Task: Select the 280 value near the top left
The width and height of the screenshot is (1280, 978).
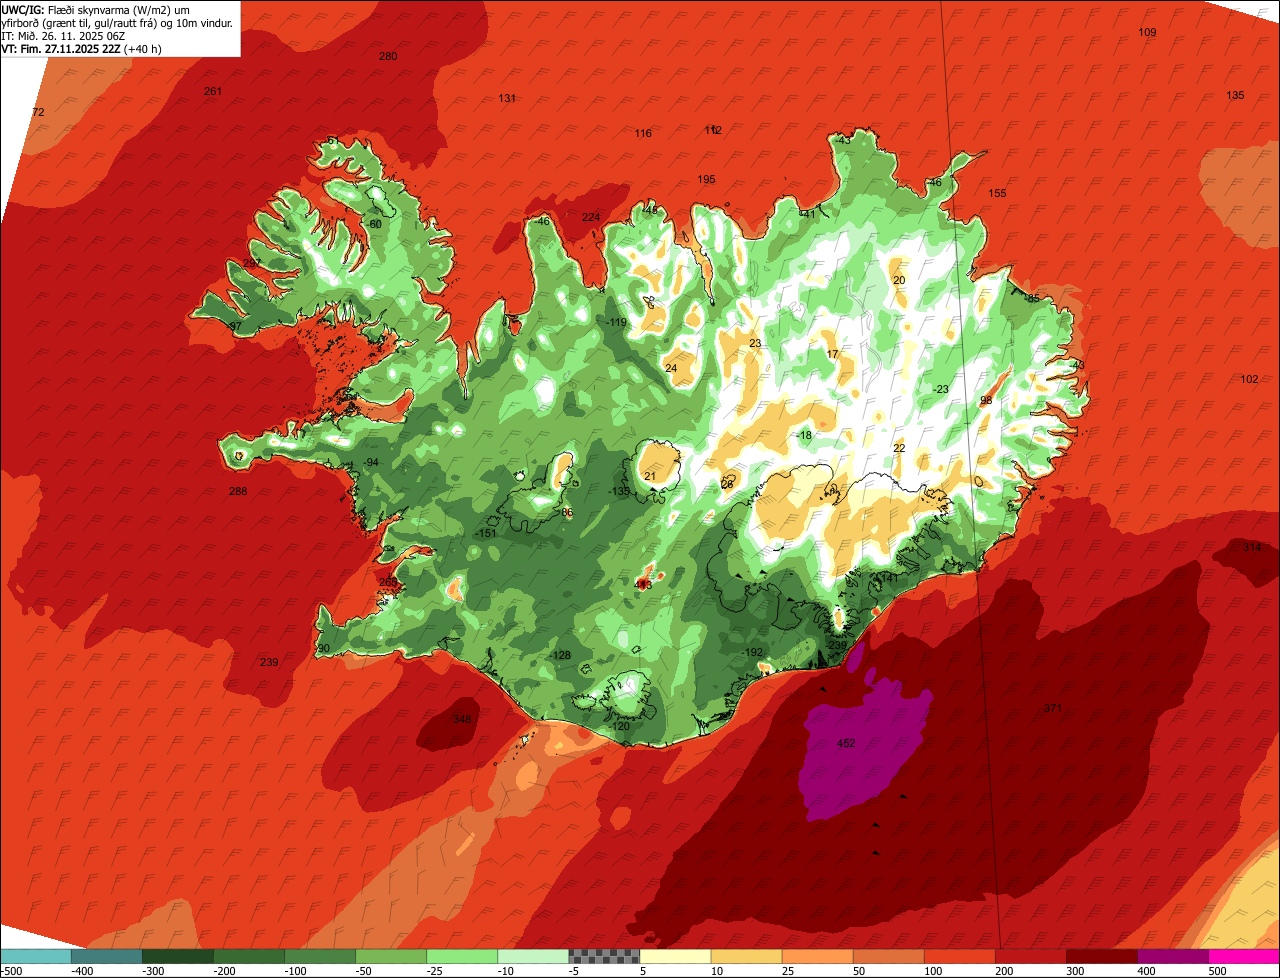Action: (388, 56)
